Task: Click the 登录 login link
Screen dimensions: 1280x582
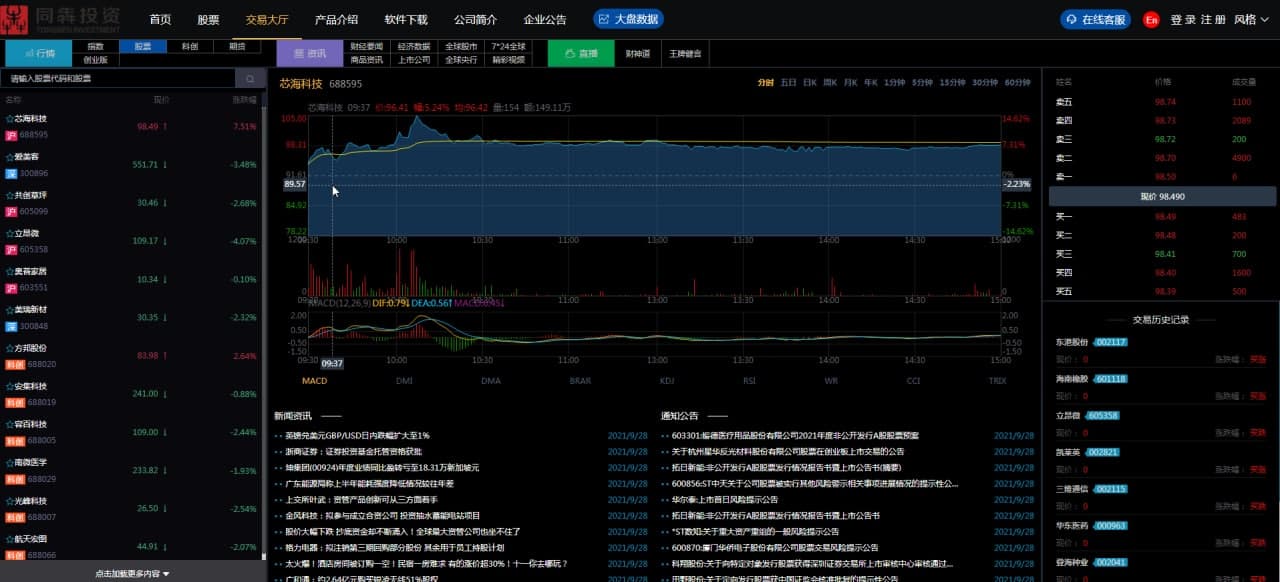Action: tap(1183, 19)
